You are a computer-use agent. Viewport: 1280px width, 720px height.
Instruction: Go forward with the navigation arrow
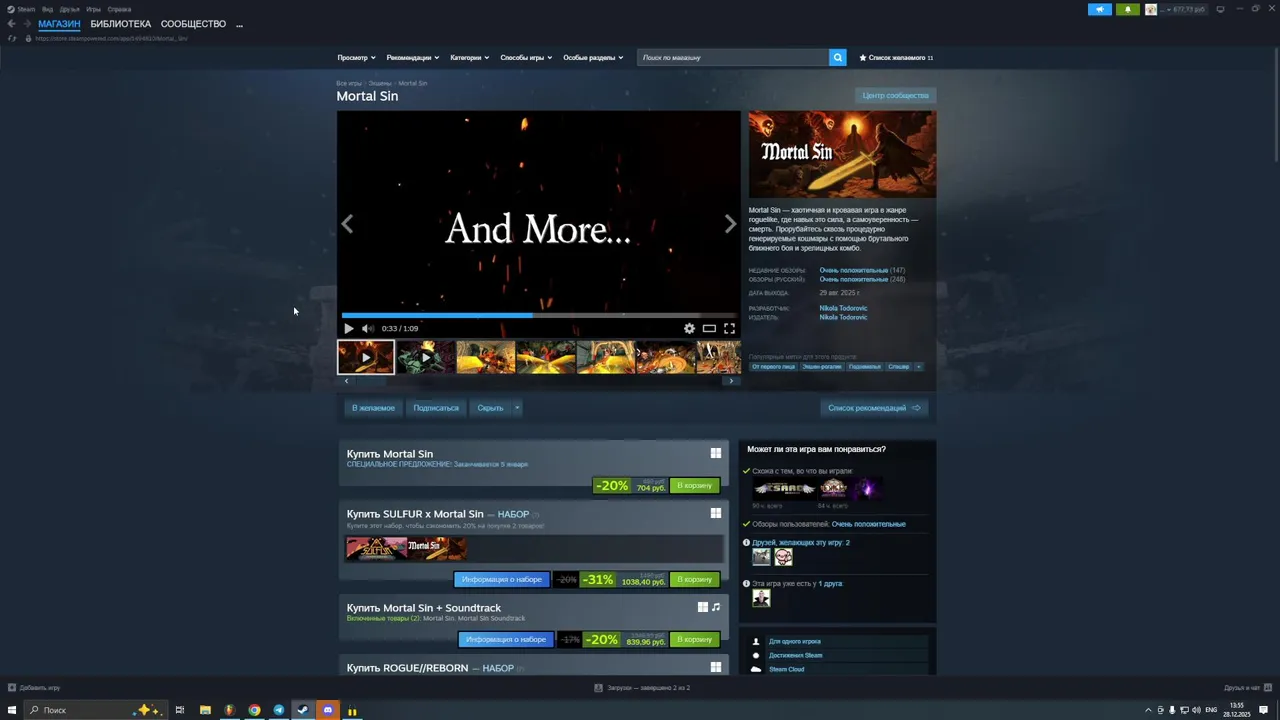[26, 24]
